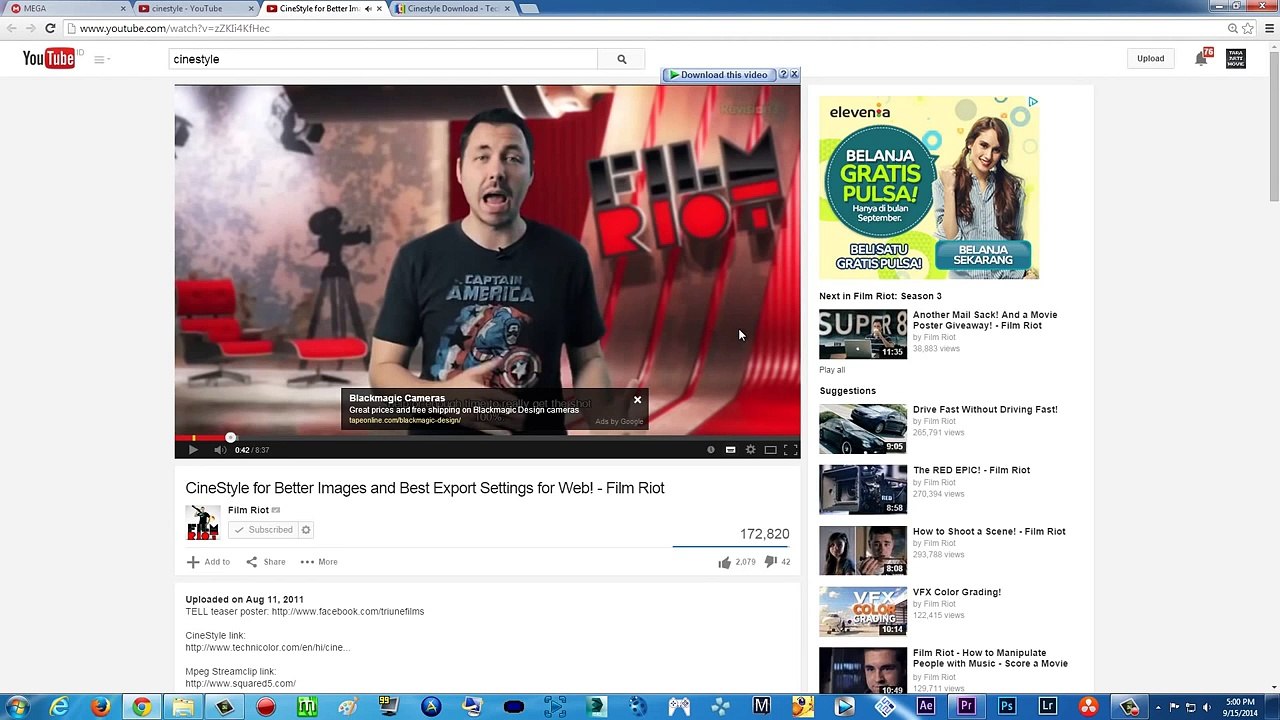Screen dimensions: 1280x720
Task: Open the account avatar menu
Action: pyautogui.click(x=1236, y=59)
